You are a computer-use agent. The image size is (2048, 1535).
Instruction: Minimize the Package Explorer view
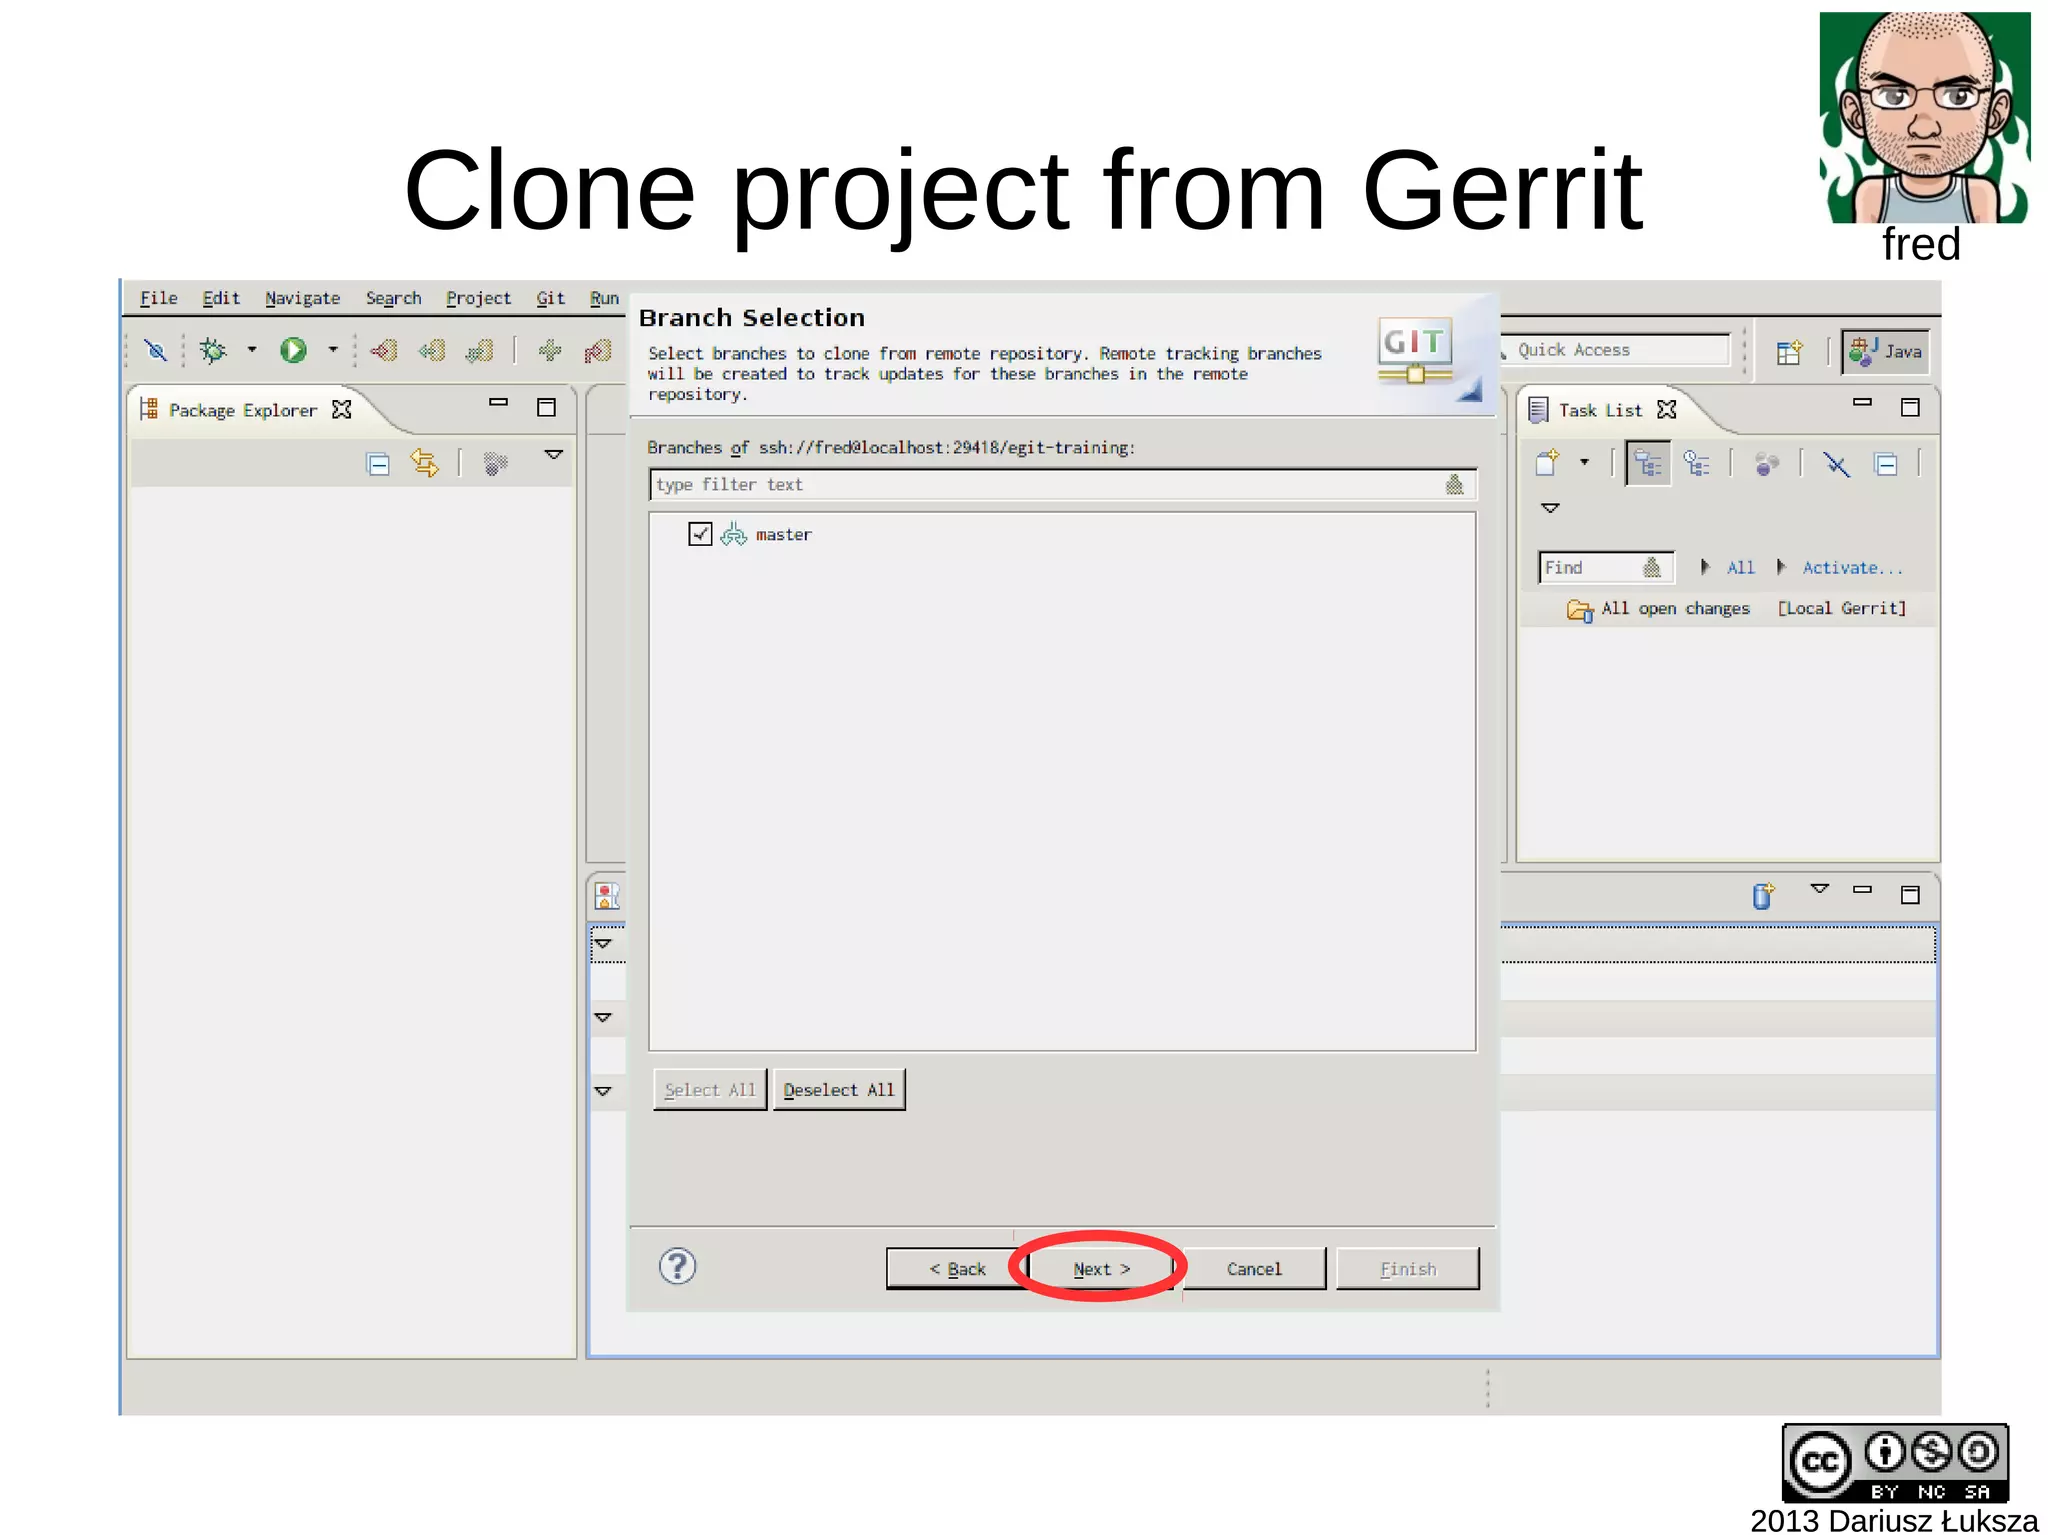coord(498,402)
